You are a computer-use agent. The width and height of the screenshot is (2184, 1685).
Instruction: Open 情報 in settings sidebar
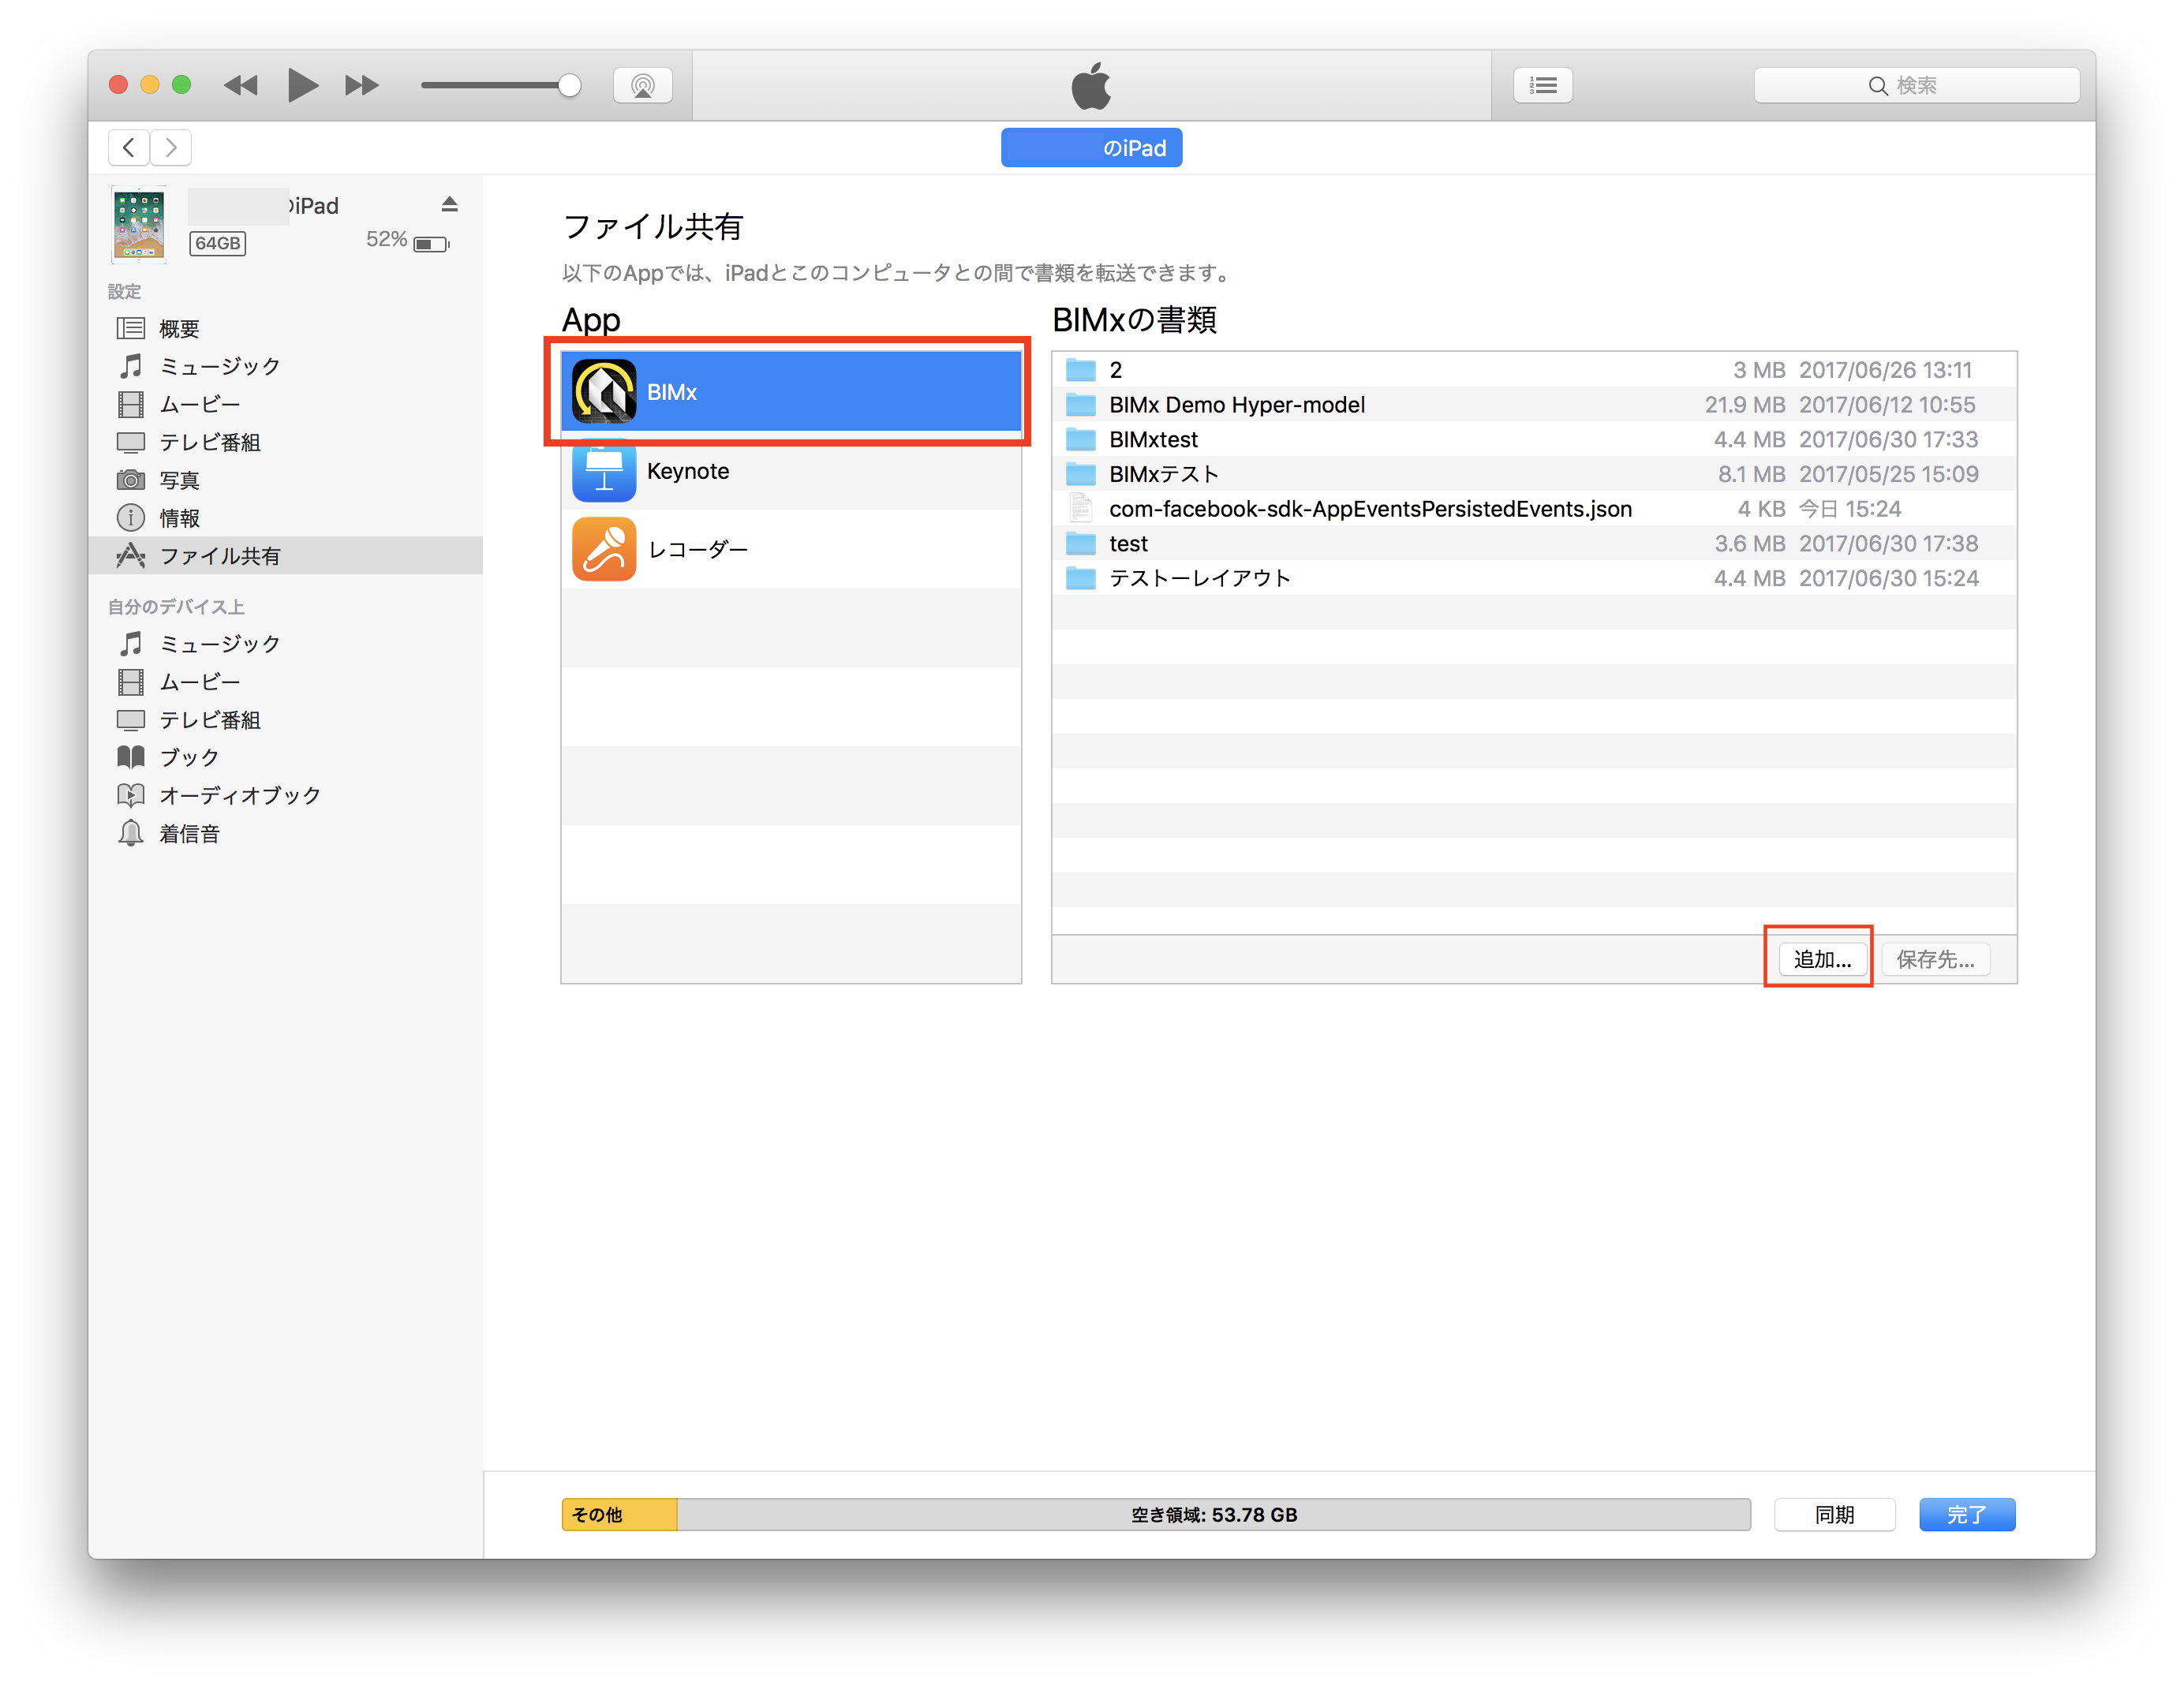[285, 518]
